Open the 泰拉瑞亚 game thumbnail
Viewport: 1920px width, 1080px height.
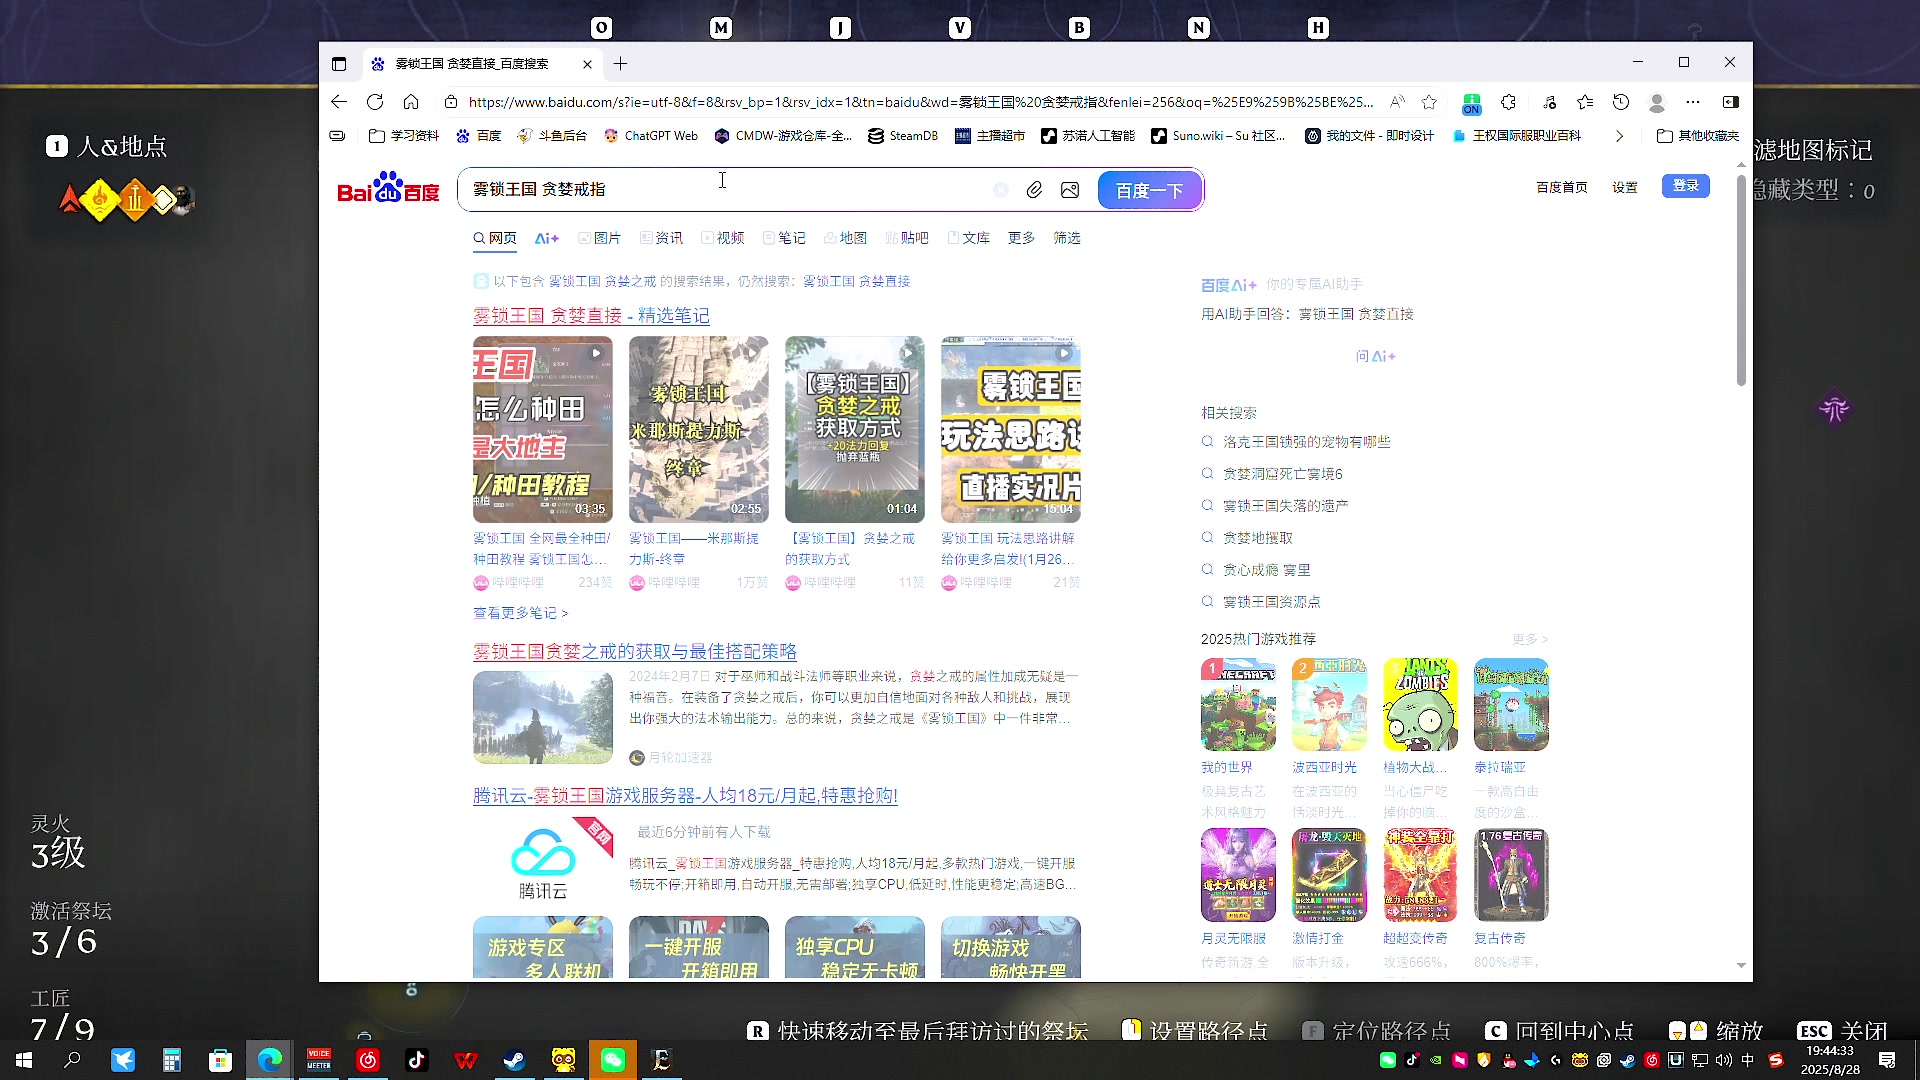point(1511,704)
